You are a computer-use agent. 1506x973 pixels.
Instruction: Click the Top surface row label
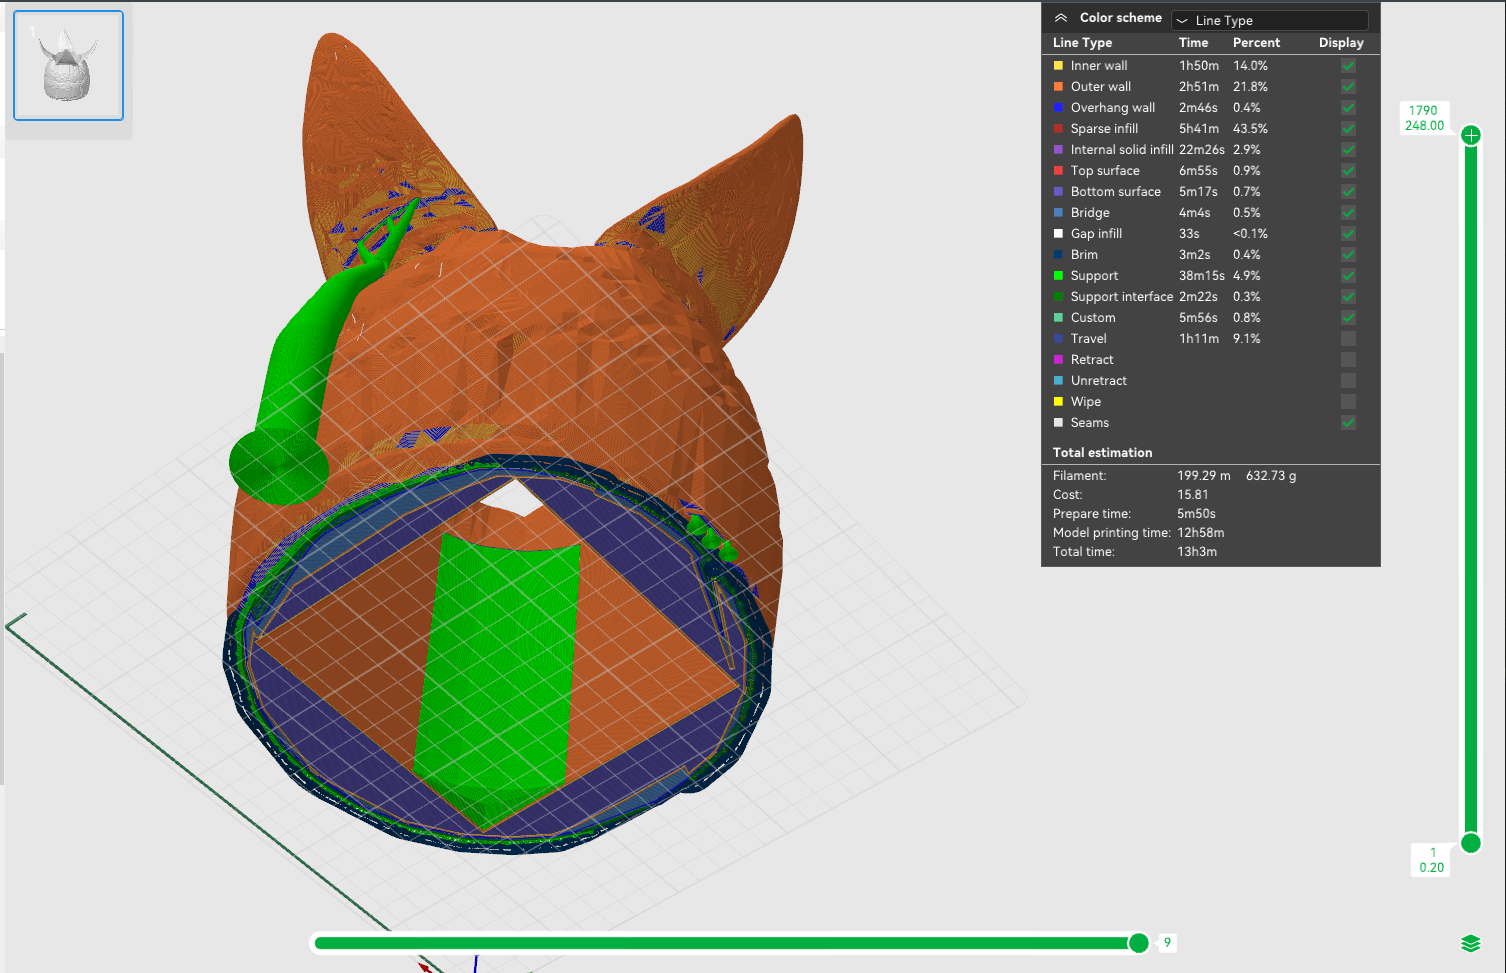[x=1105, y=171]
